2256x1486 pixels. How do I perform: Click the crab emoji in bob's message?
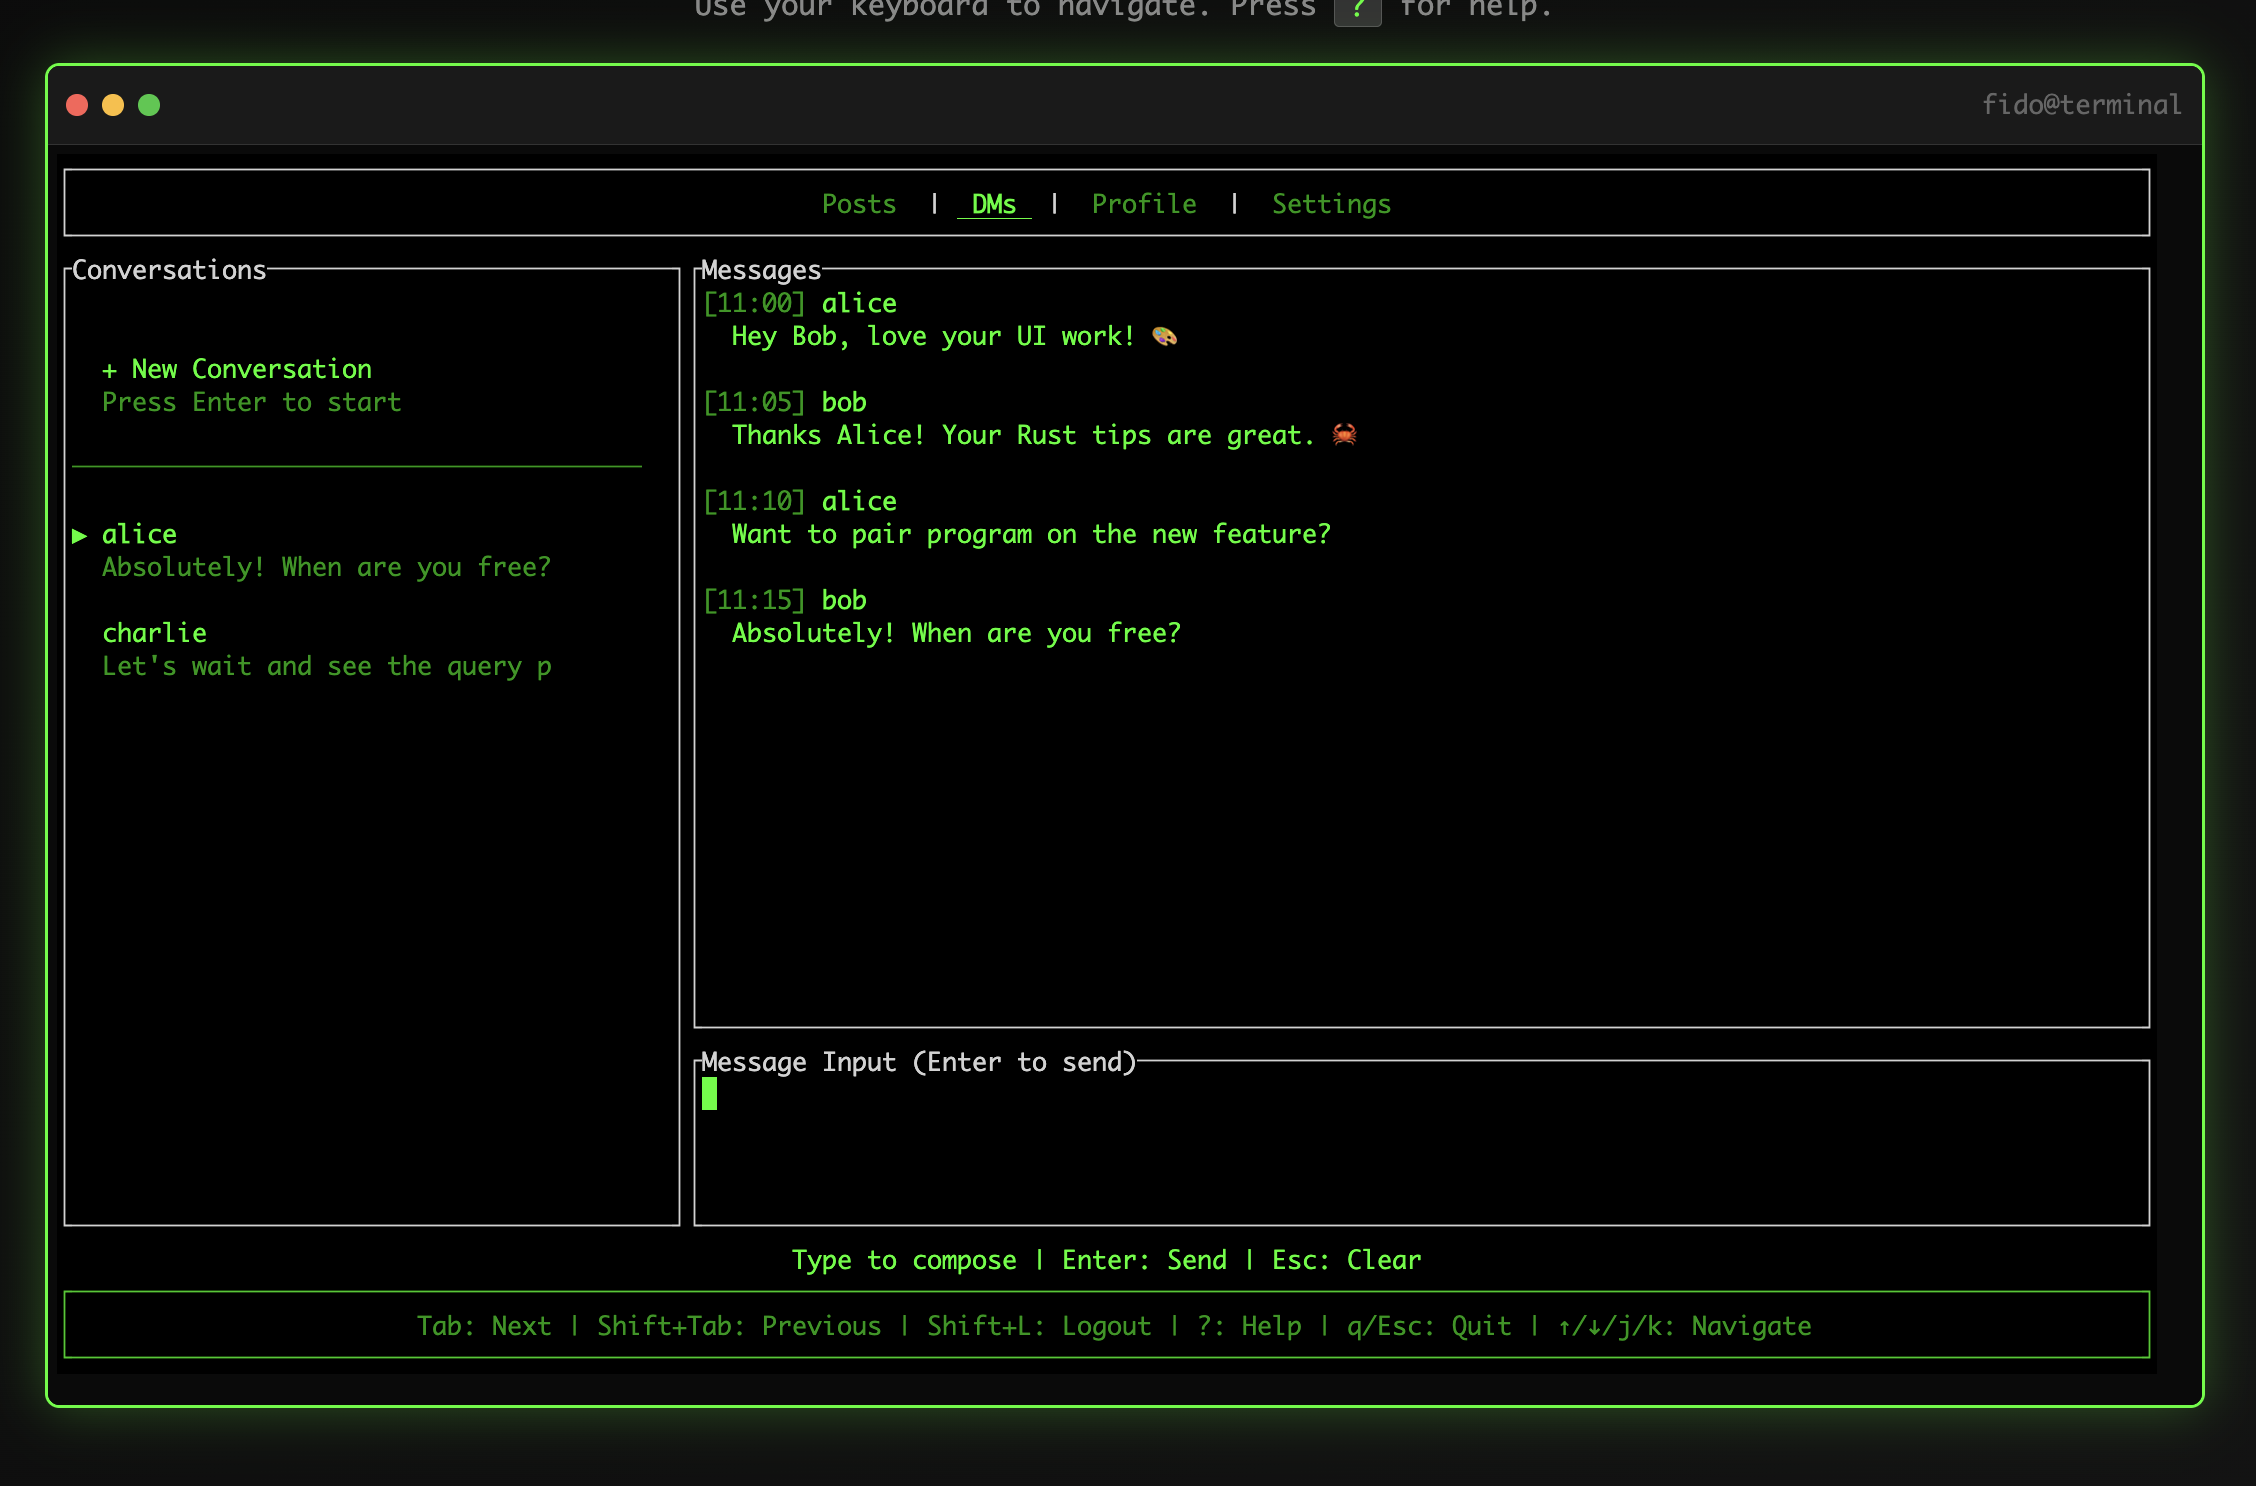point(1344,435)
